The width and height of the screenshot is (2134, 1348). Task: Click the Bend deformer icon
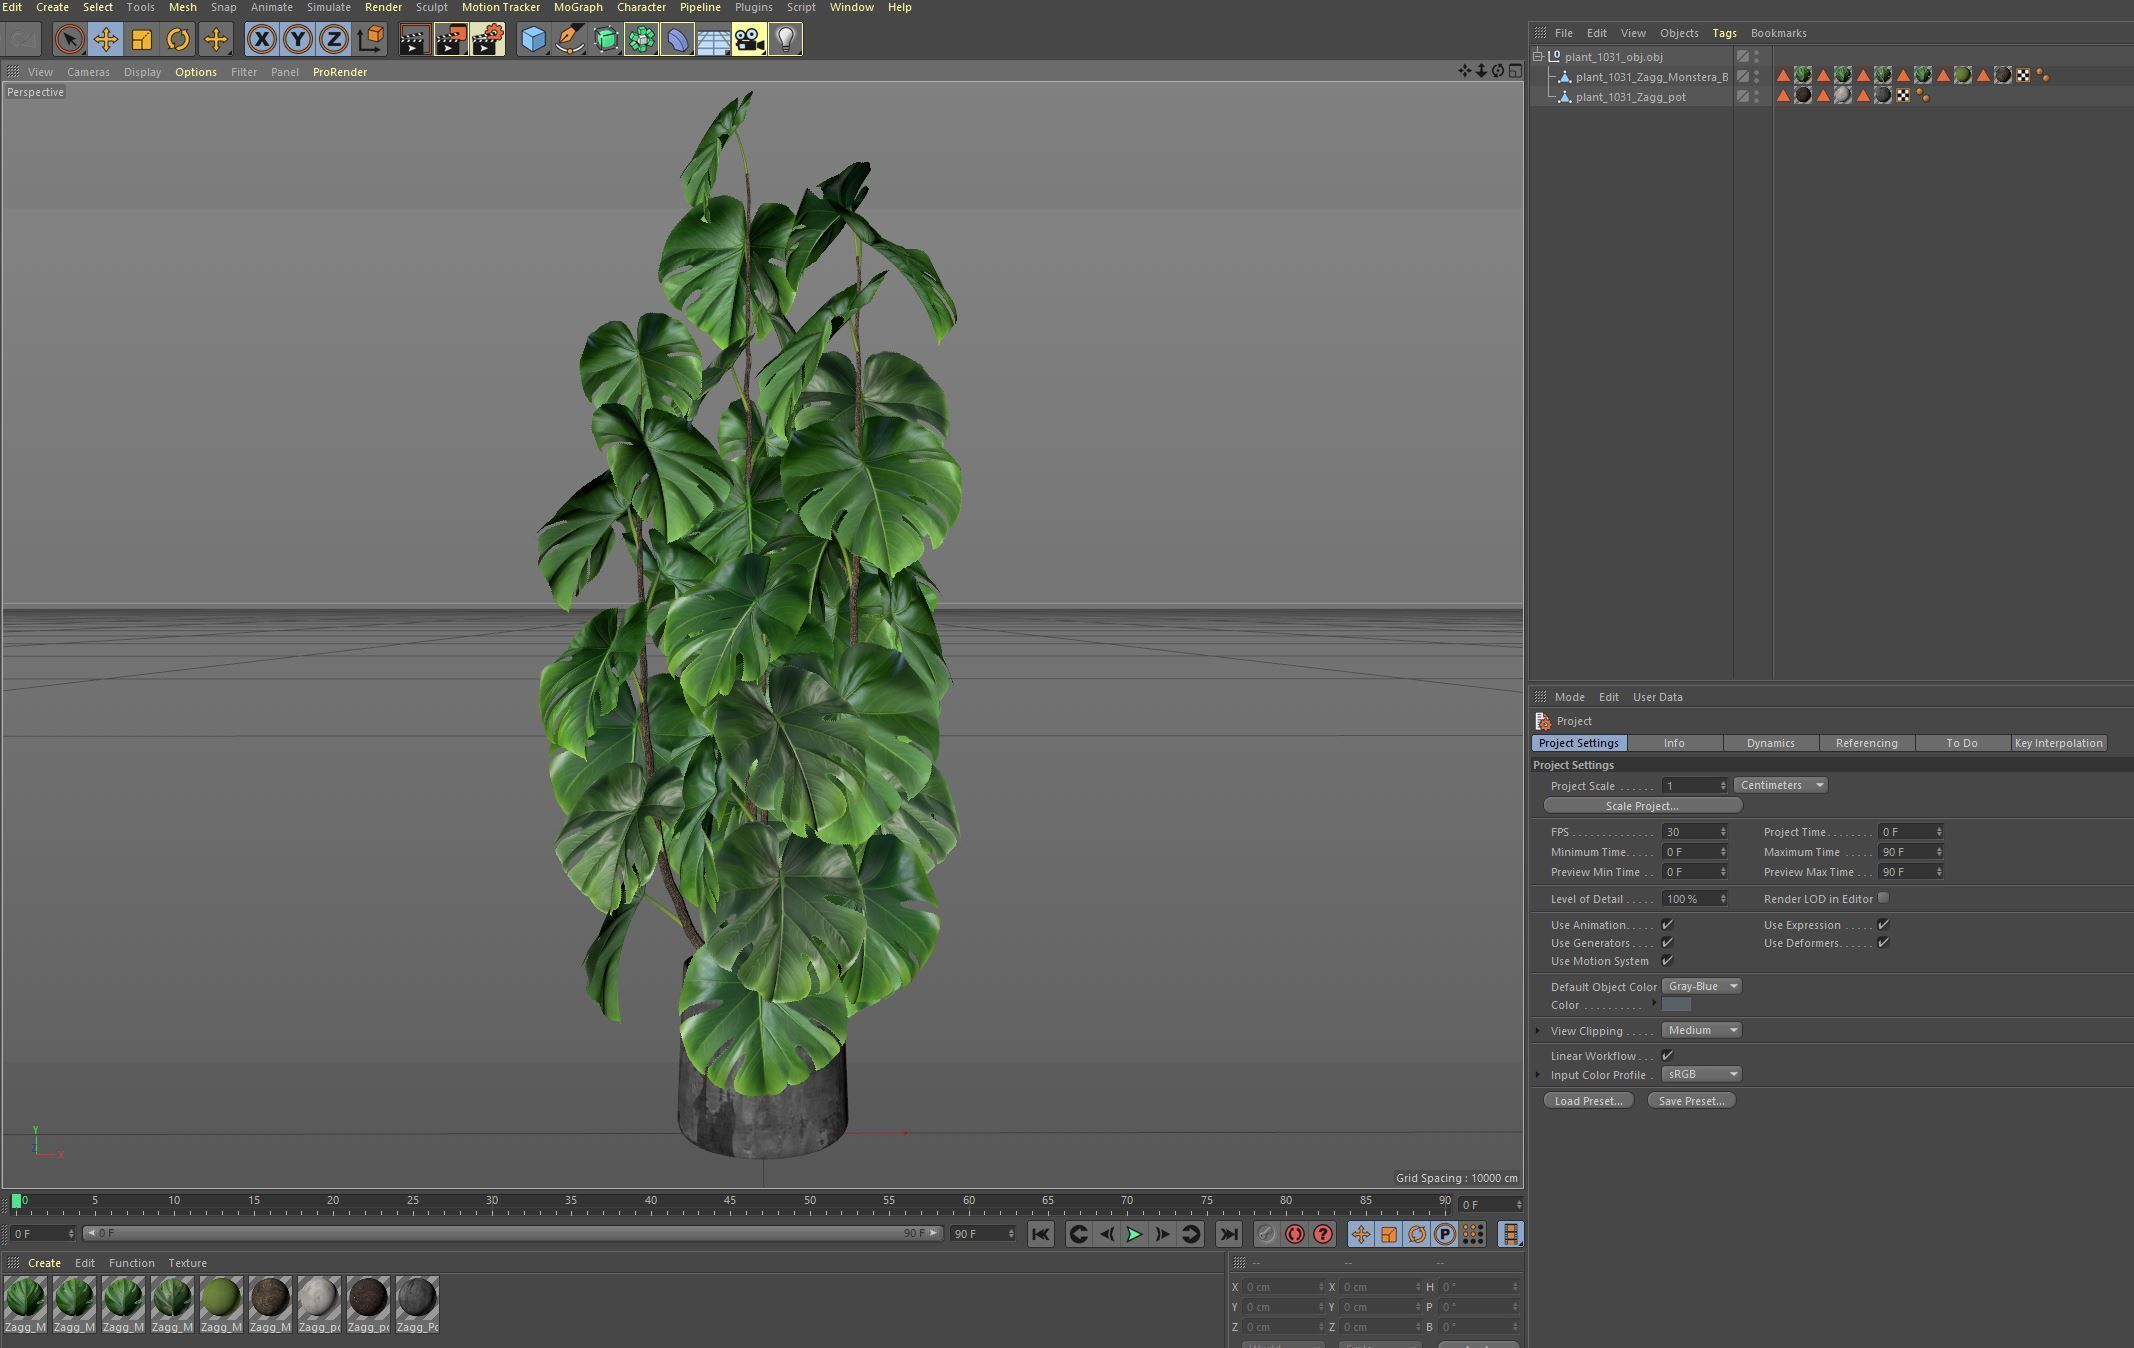point(677,39)
